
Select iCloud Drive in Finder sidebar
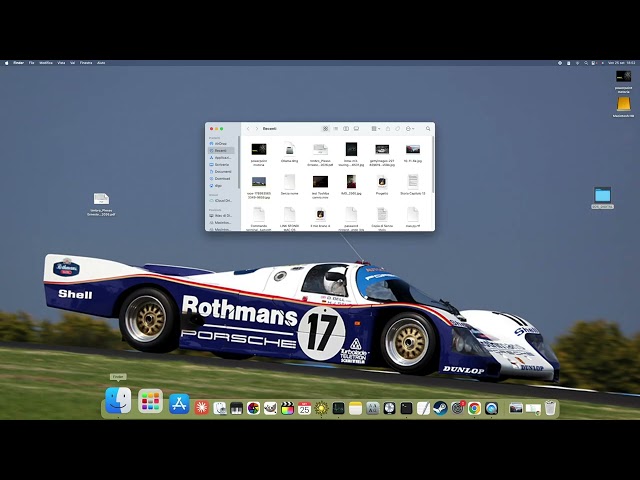[221, 201]
